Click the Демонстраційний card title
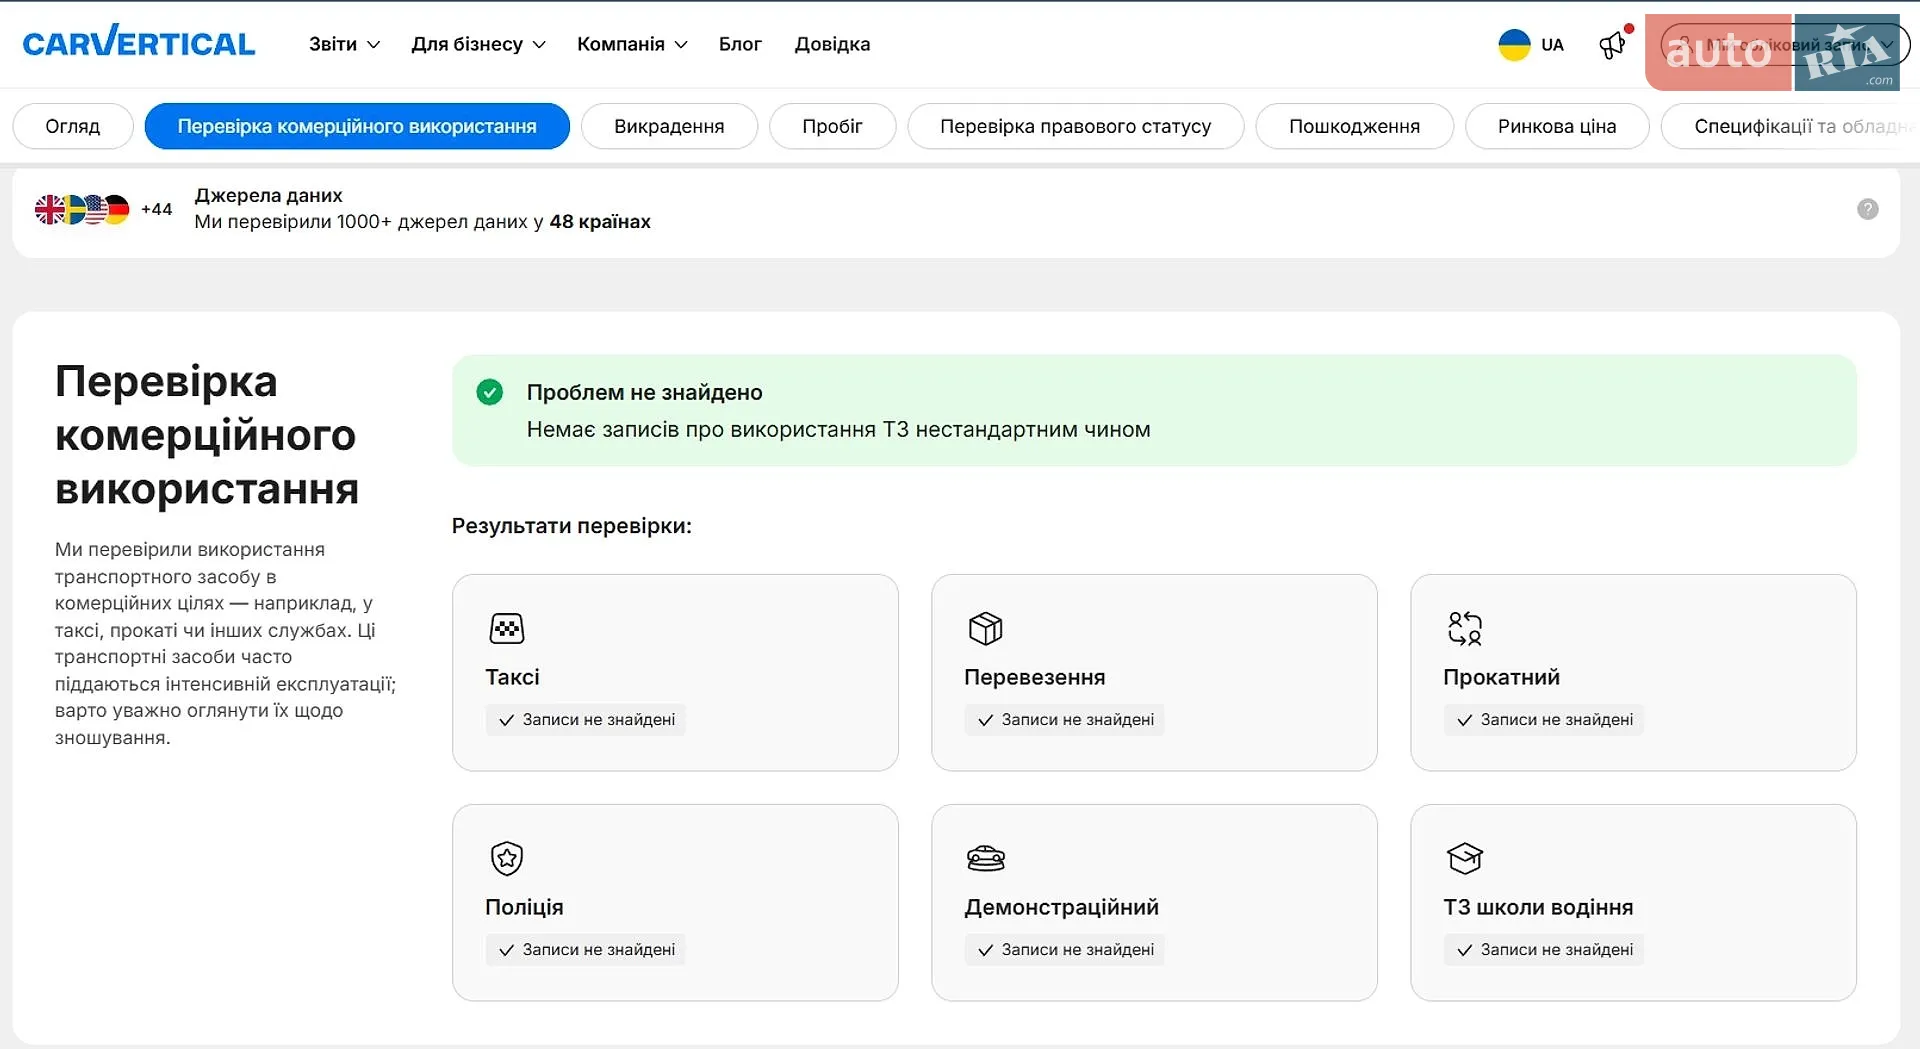 1061,907
